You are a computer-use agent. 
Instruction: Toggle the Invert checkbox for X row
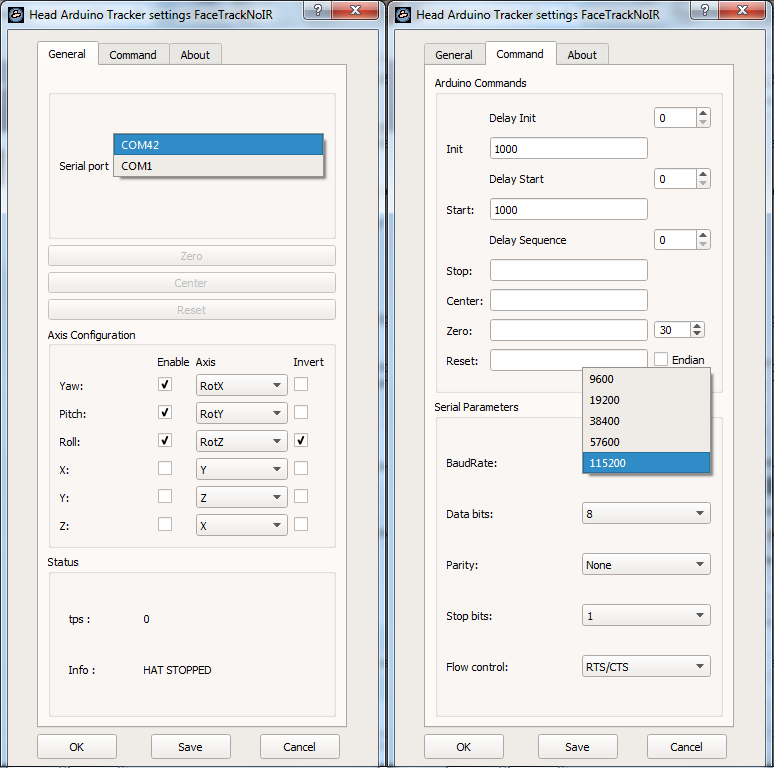click(x=301, y=468)
